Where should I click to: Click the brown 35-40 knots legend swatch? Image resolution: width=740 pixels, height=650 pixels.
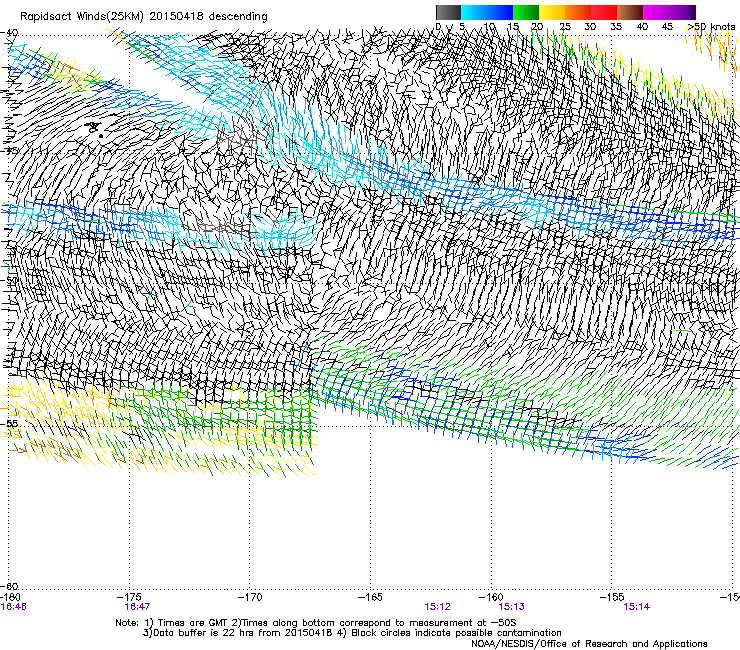click(630, 12)
